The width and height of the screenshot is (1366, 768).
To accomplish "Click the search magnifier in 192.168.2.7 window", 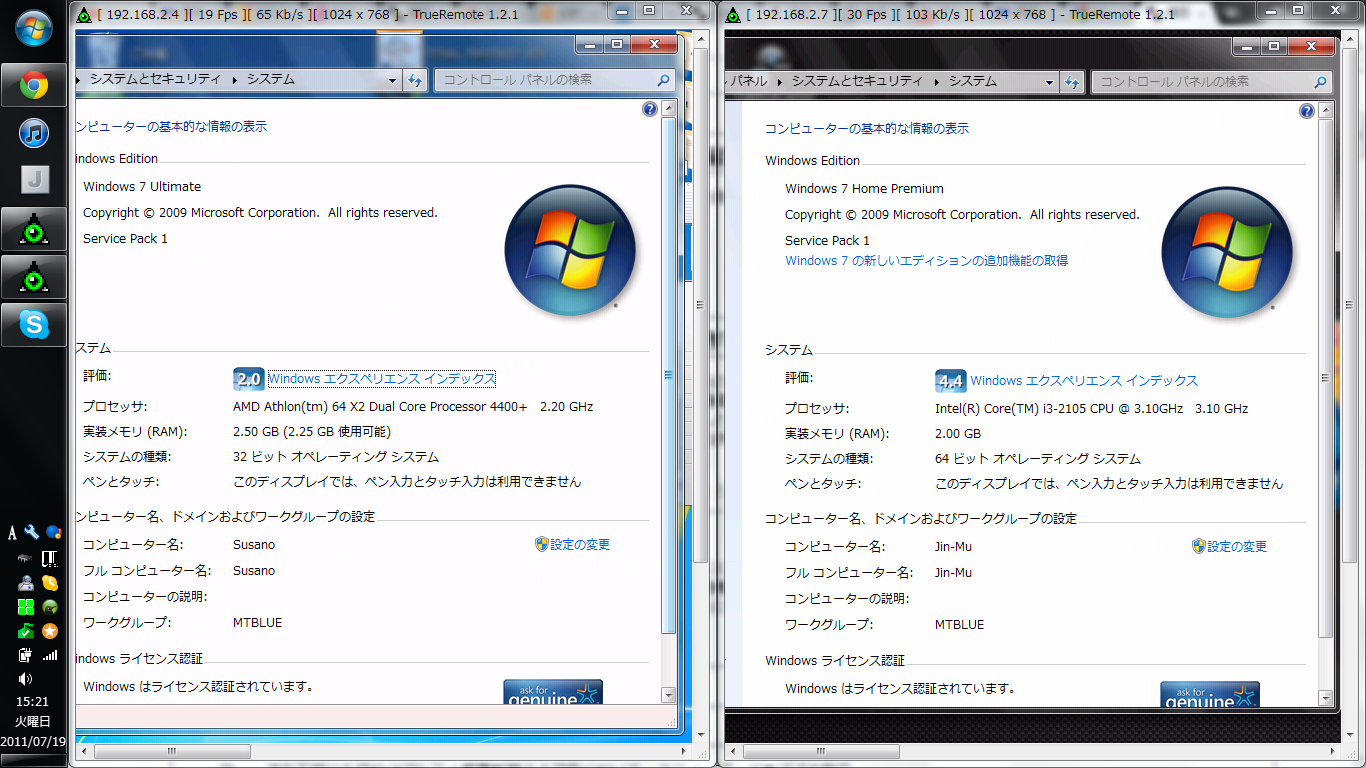I will 1321,82.
